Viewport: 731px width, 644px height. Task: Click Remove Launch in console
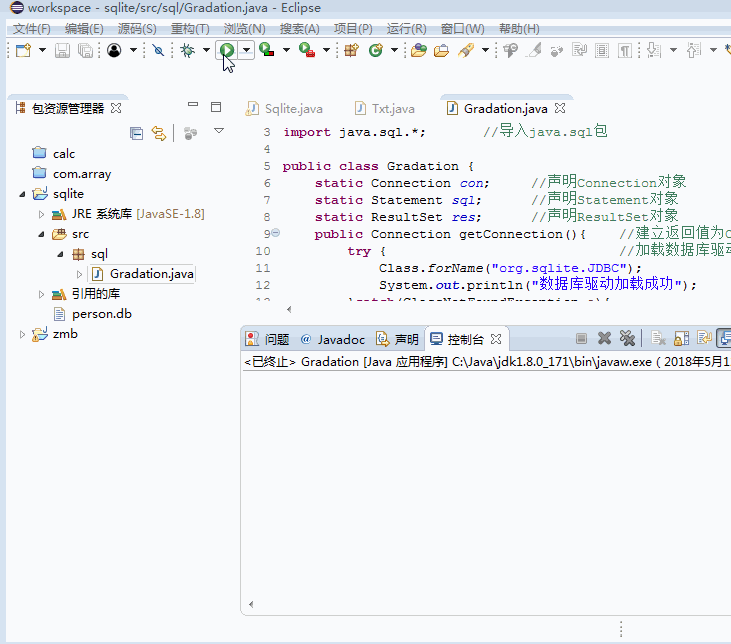[604, 339]
